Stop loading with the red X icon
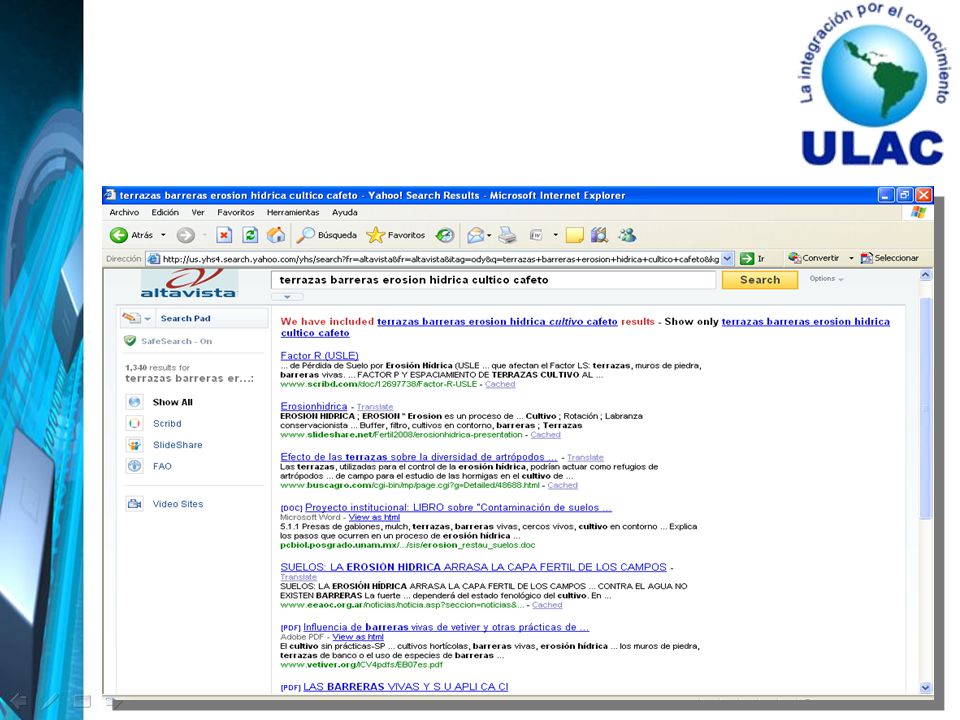The width and height of the screenshot is (960, 720). click(x=224, y=235)
